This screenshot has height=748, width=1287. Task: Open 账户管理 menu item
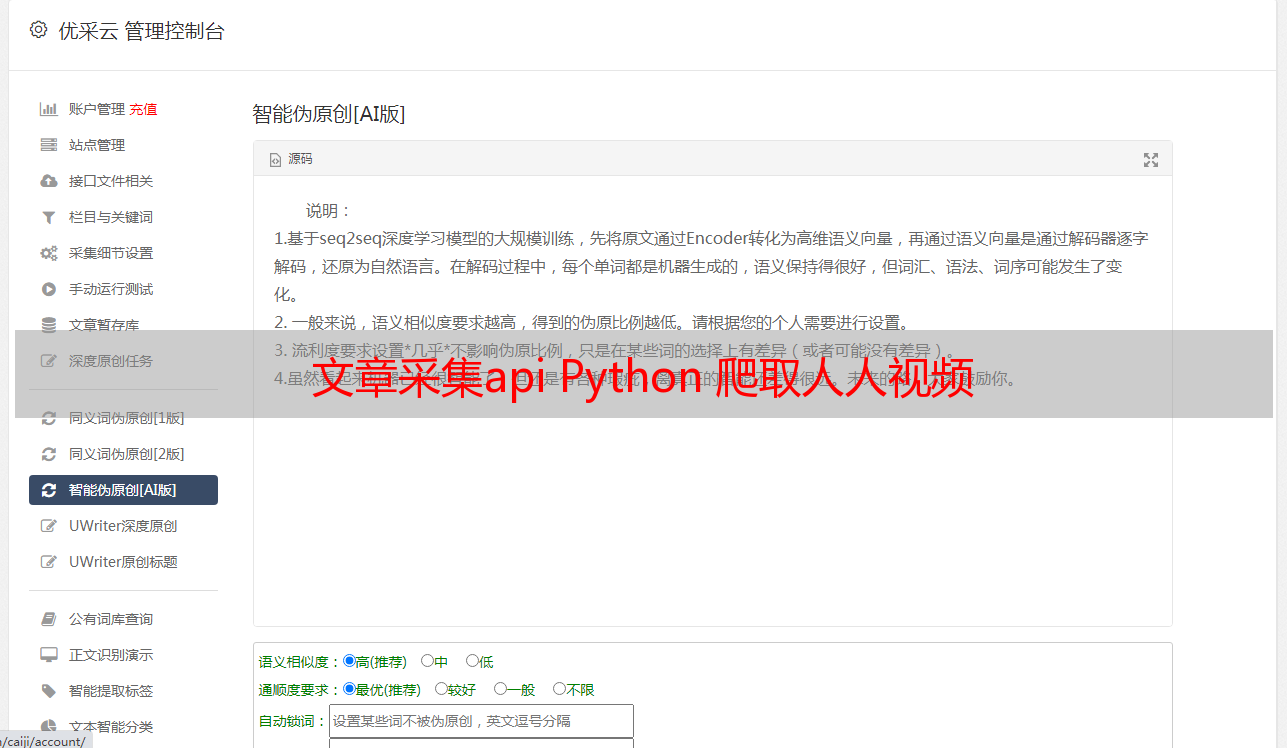click(x=97, y=109)
